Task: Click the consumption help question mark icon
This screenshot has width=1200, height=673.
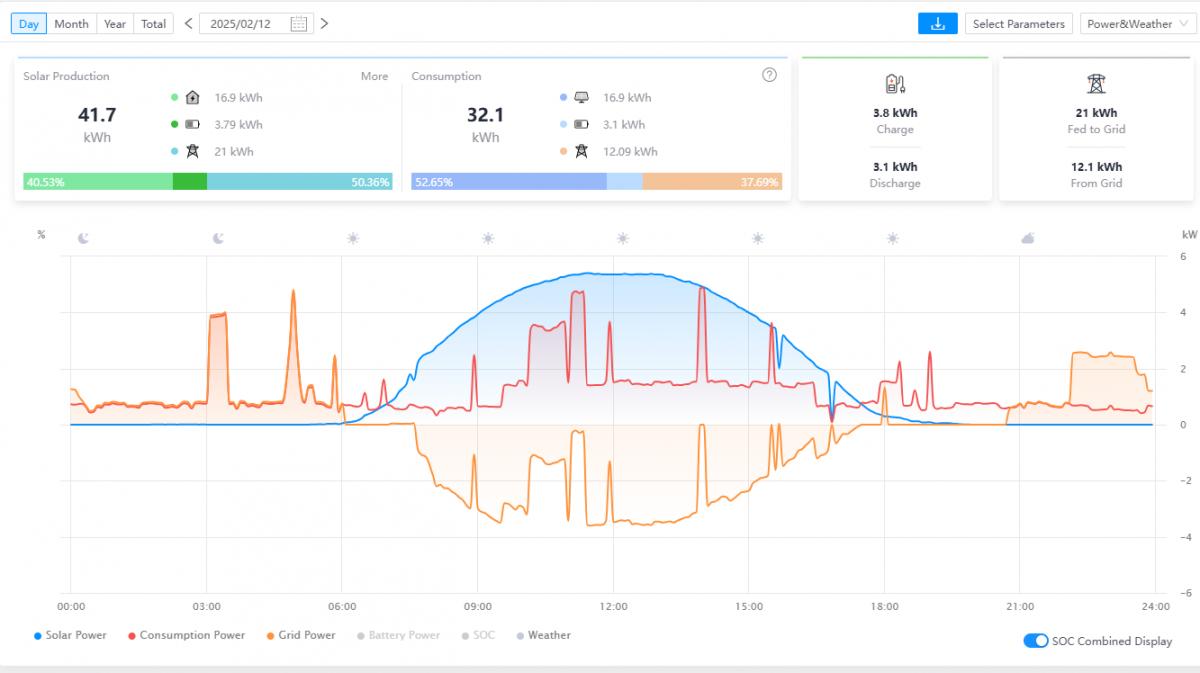Action: (x=769, y=75)
